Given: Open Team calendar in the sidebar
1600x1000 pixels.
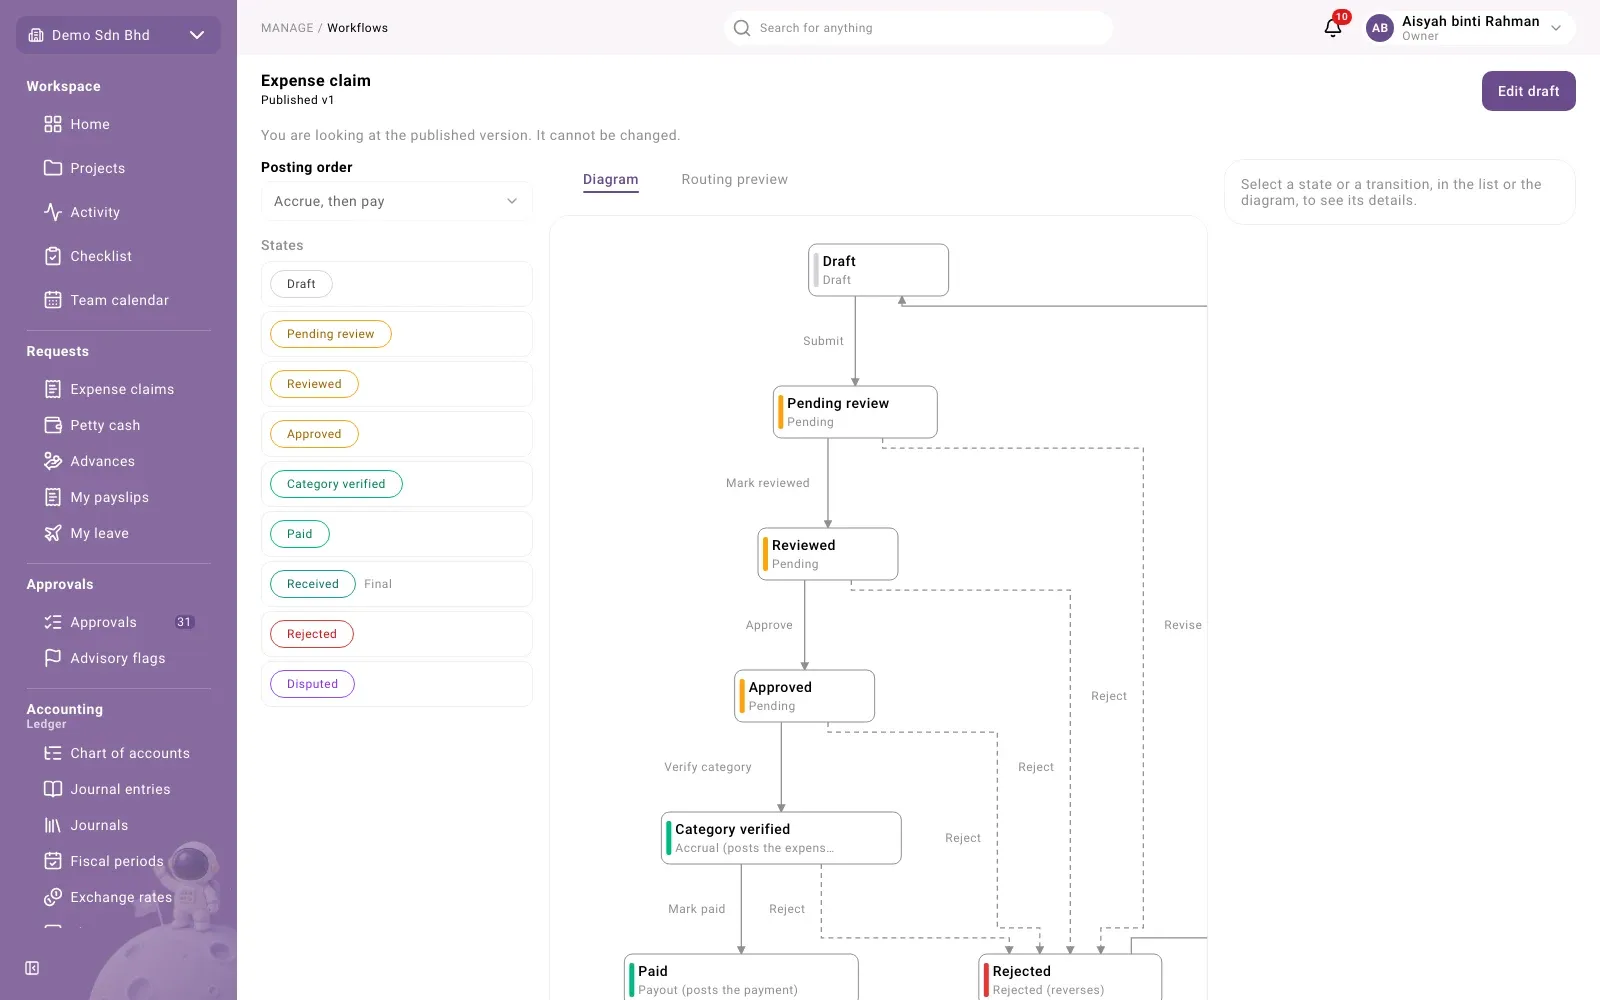Looking at the screenshot, I should point(118,300).
